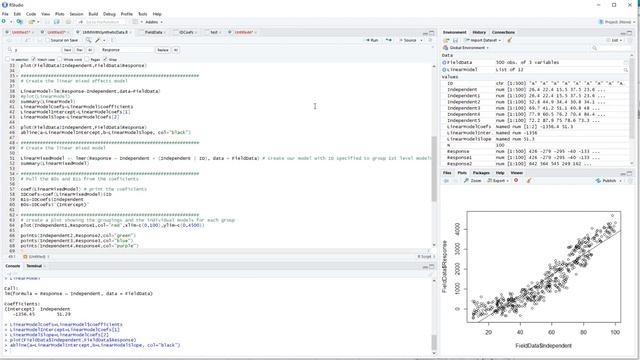Remove current plot with the red X icon
Viewport: 640px width, 360px height.
516,180
